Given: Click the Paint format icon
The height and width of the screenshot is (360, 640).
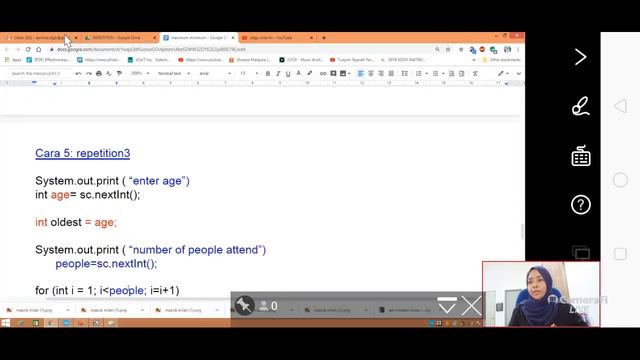Looking at the screenshot, I should (119, 73).
